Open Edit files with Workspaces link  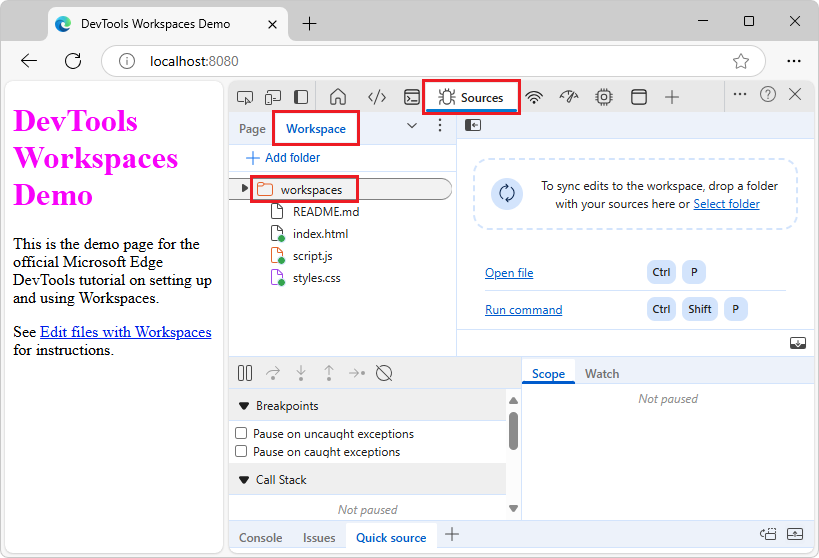tap(125, 332)
